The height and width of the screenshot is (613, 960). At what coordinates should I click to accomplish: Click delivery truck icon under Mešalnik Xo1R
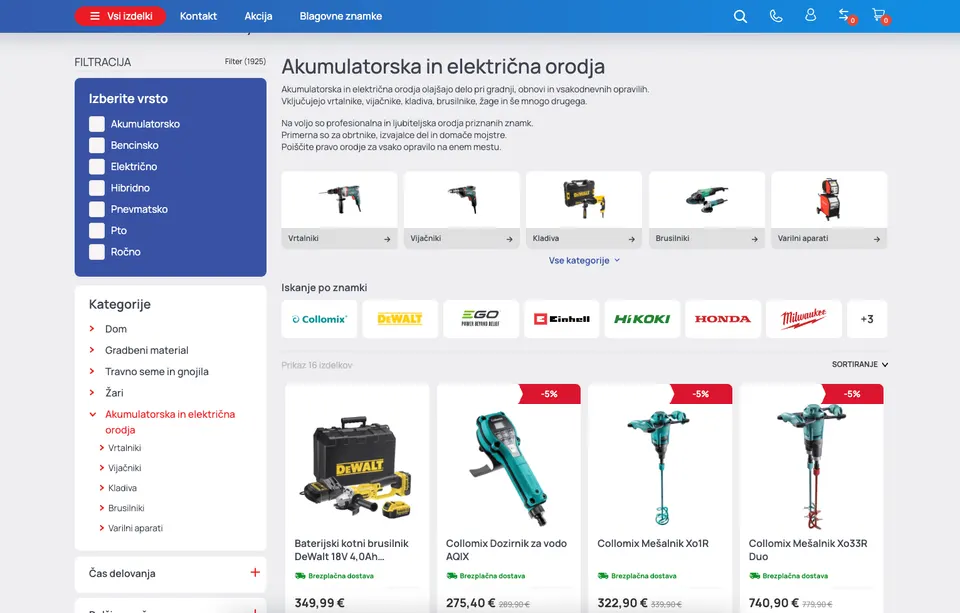pos(602,576)
